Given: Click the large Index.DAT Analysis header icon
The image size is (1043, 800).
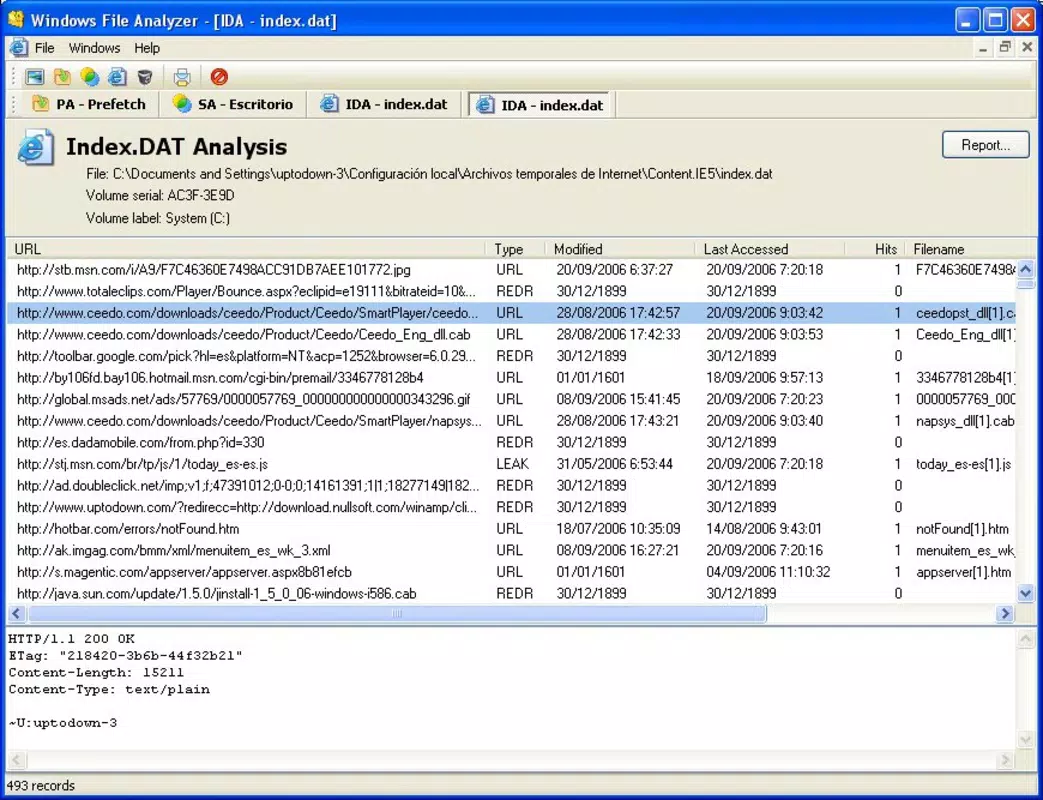Looking at the screenshot, I should [35, 148].
